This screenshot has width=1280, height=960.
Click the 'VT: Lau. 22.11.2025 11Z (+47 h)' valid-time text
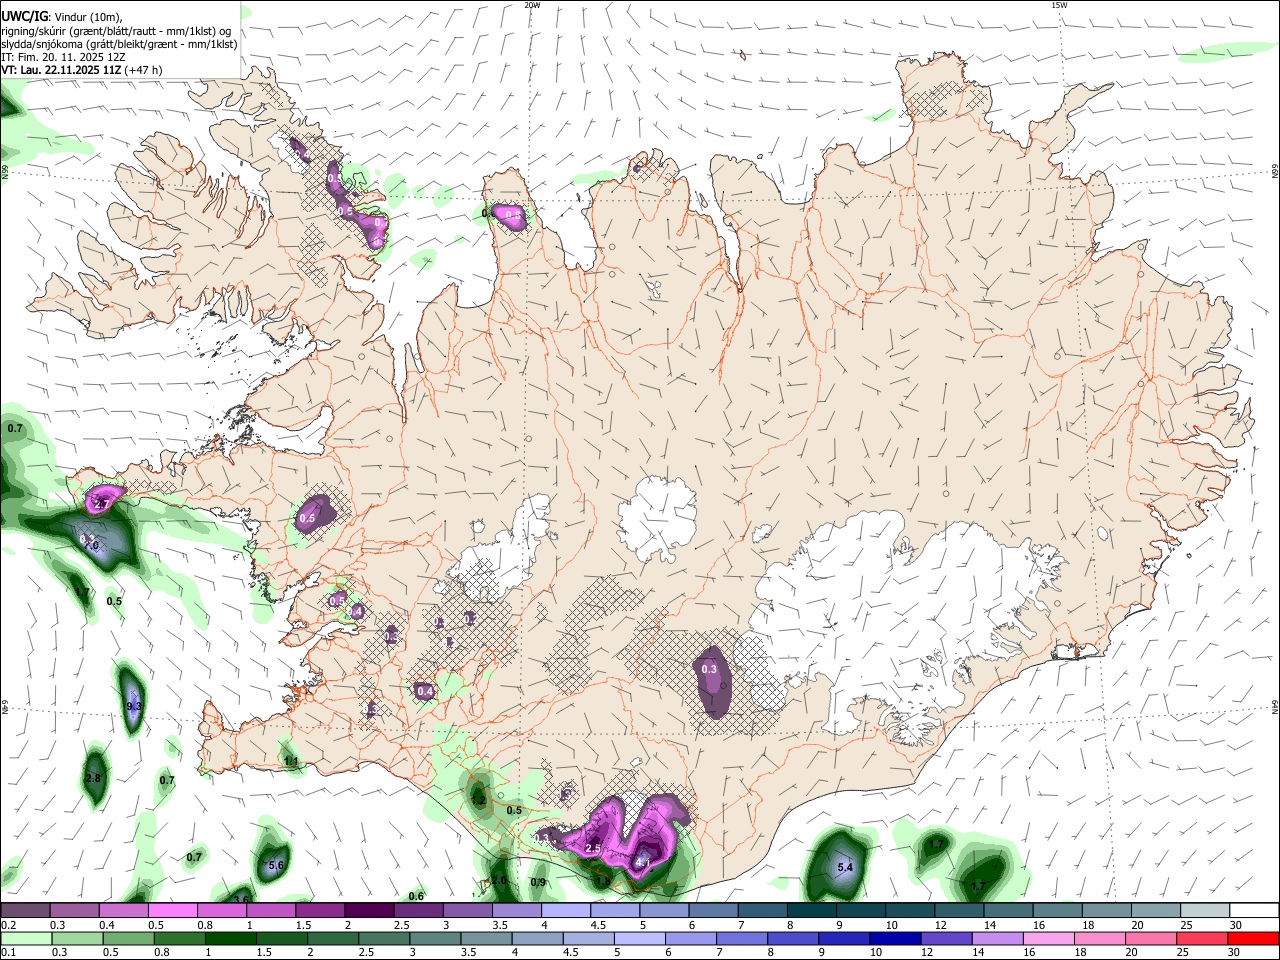tap(82, 70)
